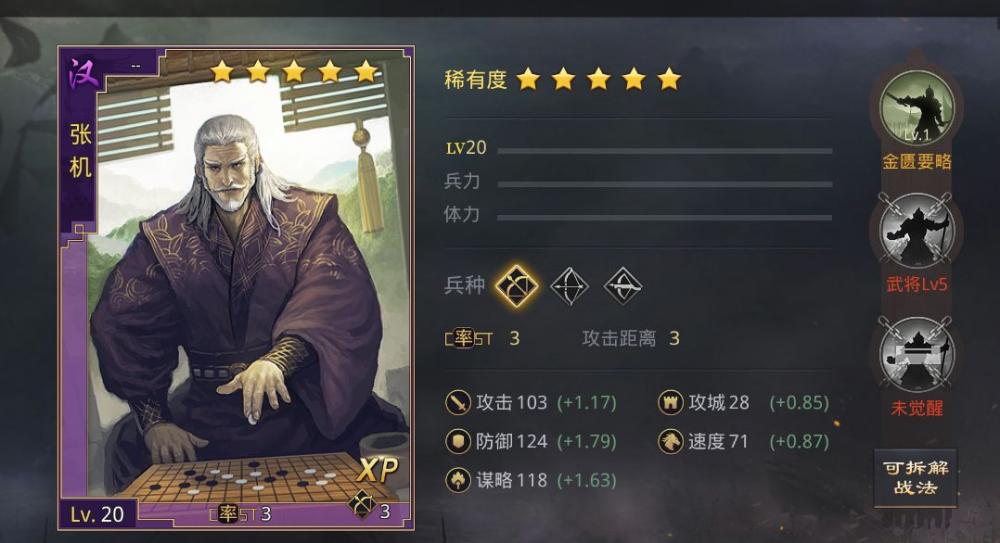Click the 防御 shield stat icon
This screenshot has width=1000, height=543.
[x=457, y=441]
